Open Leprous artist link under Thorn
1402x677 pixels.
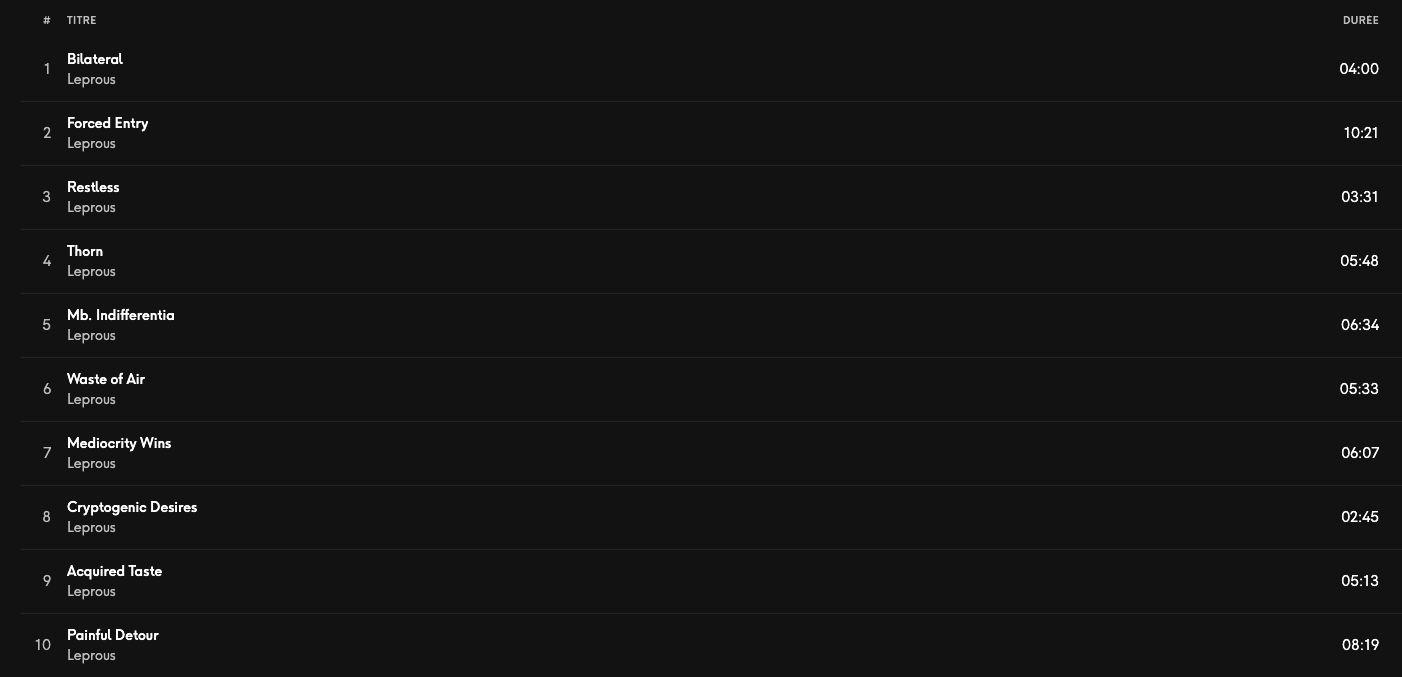click(91, 272)
